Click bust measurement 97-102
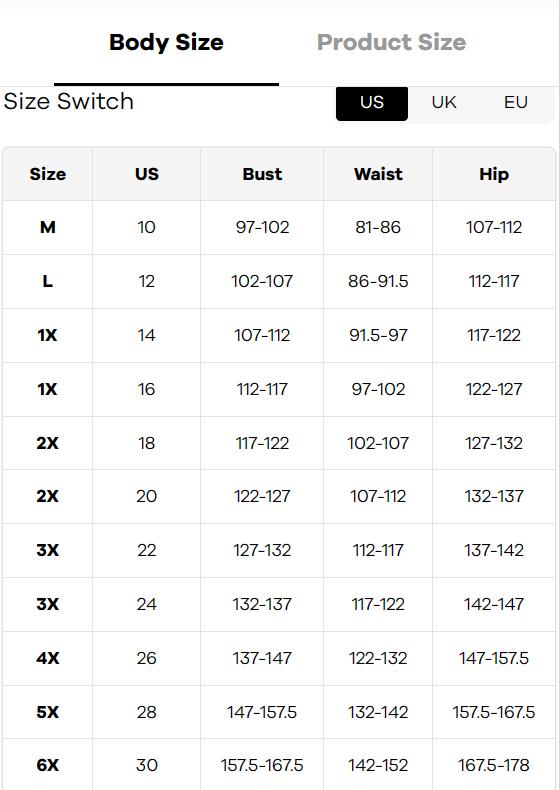559x790 pixels. tap(262, 228)
